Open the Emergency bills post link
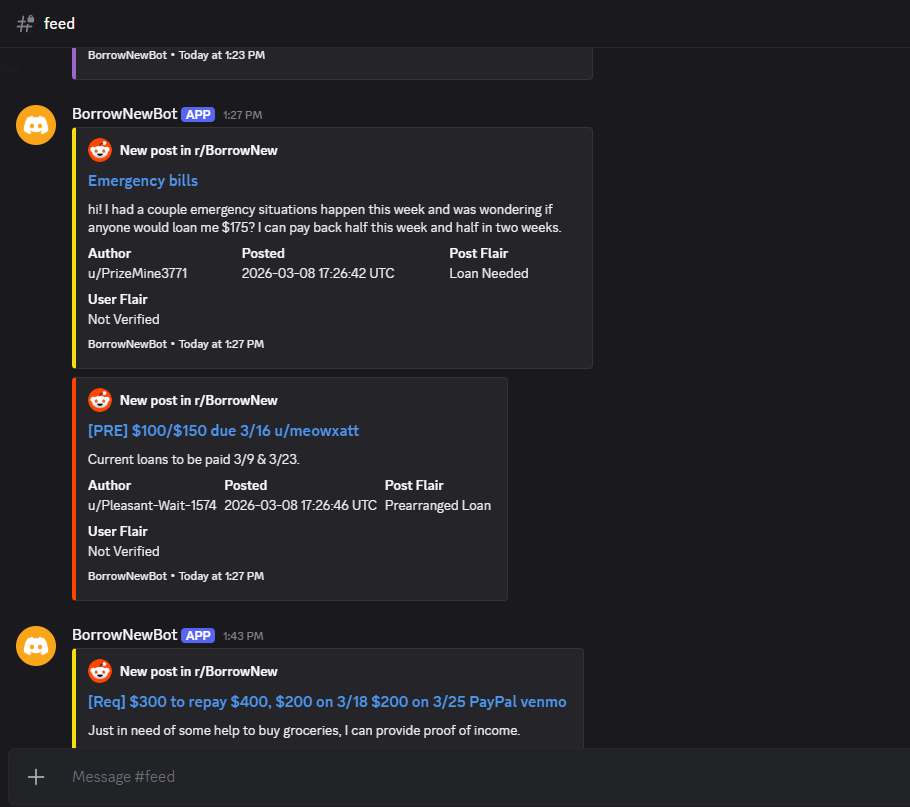This screenshot has width=910, height=807. coord(142,180)
